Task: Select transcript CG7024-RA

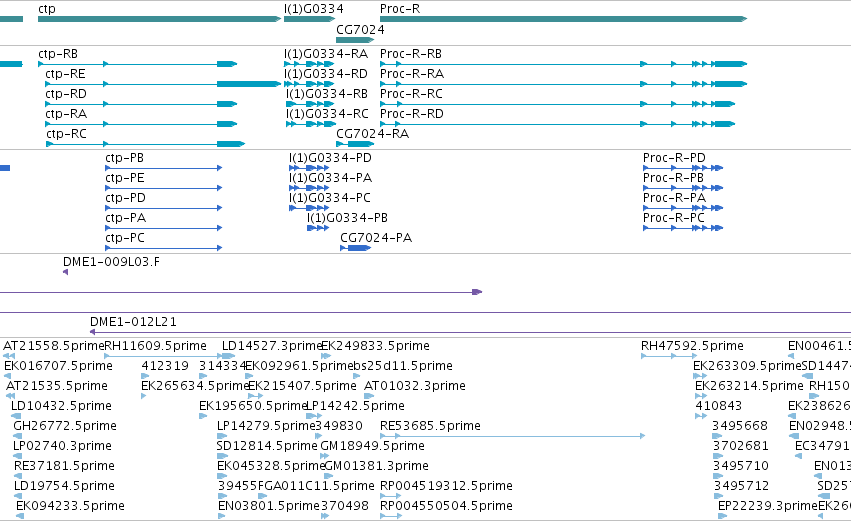Action: (372, 134)
